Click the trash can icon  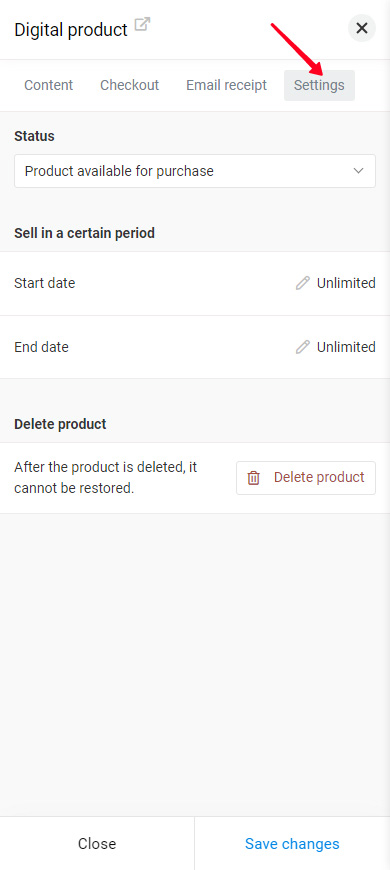(254, 478)
